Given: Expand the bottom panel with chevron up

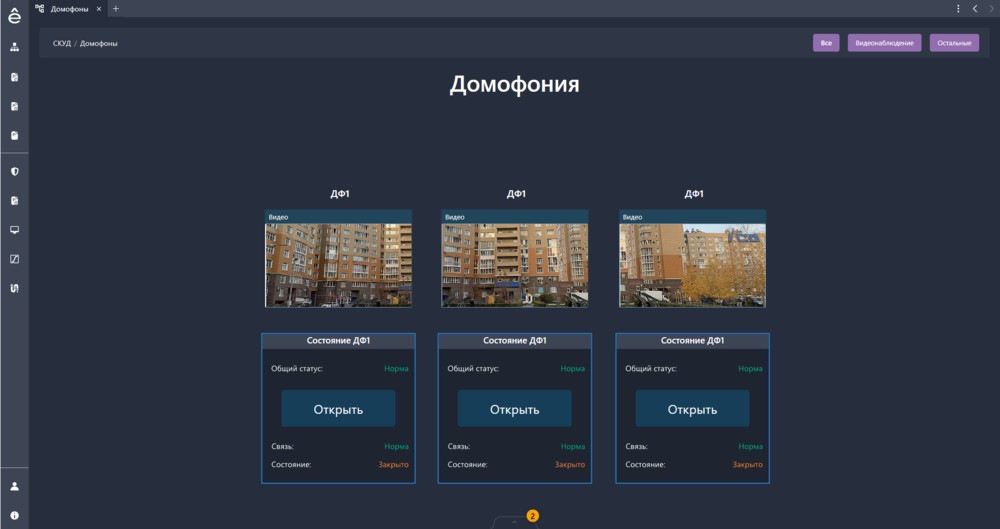Looking at the screenshot, I should coord(513,521).
